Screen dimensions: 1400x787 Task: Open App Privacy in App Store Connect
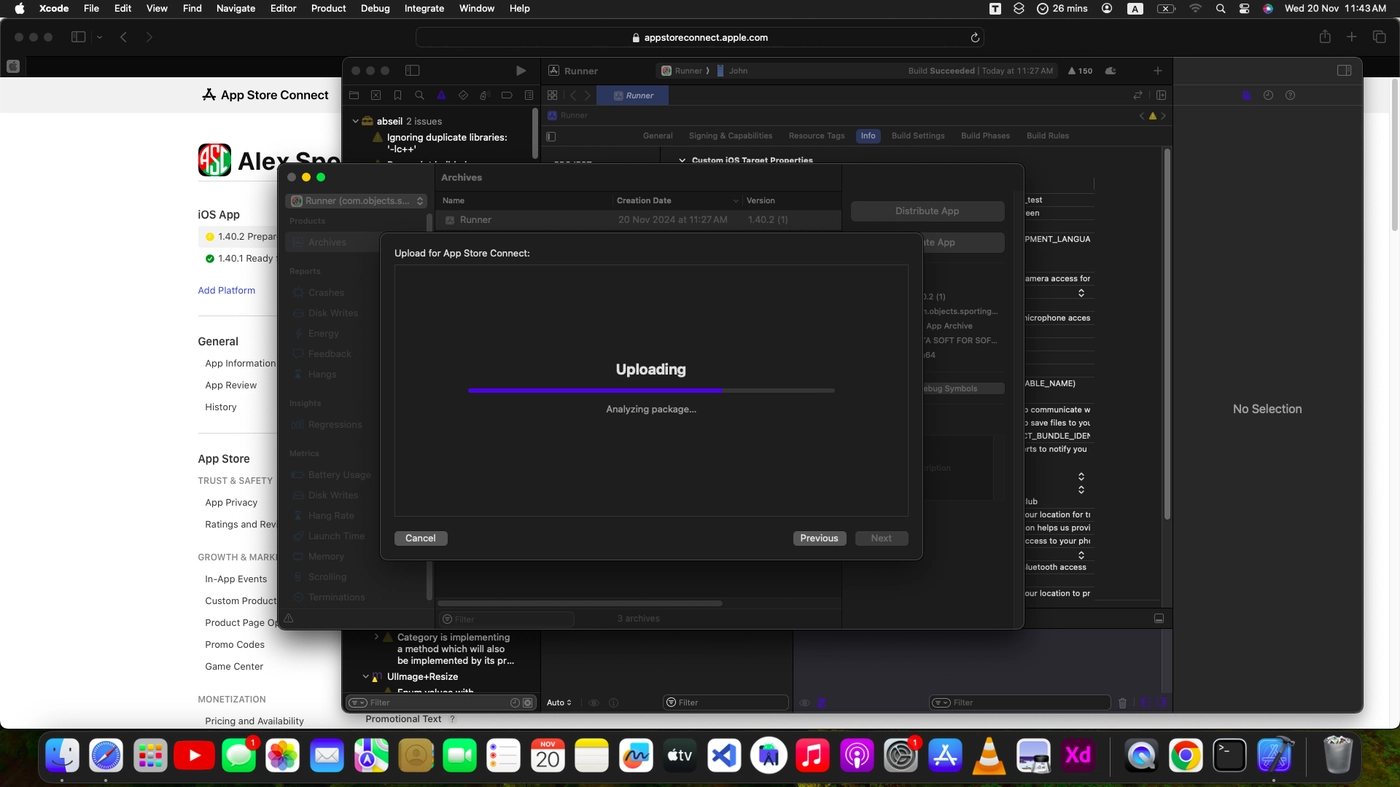coord(231,502)
